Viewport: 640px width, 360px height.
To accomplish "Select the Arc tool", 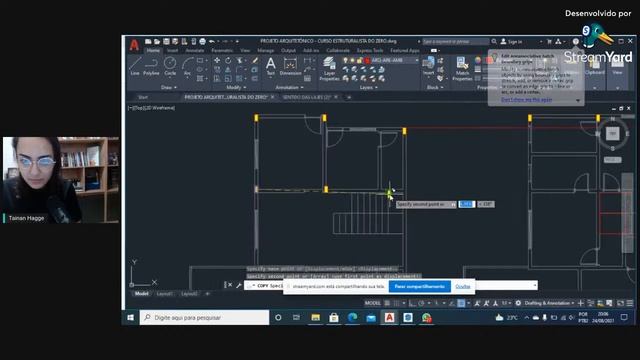I will coord(187,66).
